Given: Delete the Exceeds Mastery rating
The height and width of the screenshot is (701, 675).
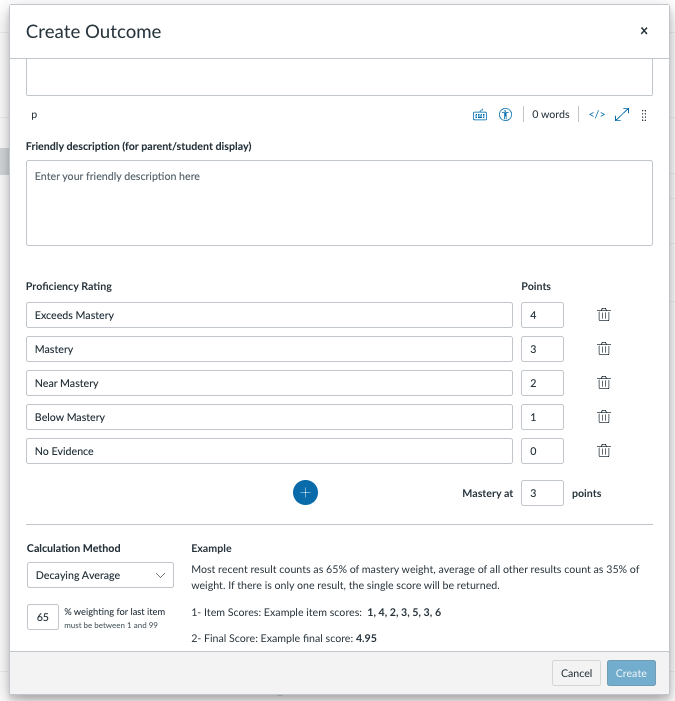Looking at the screenshot, I should (603, 315).
